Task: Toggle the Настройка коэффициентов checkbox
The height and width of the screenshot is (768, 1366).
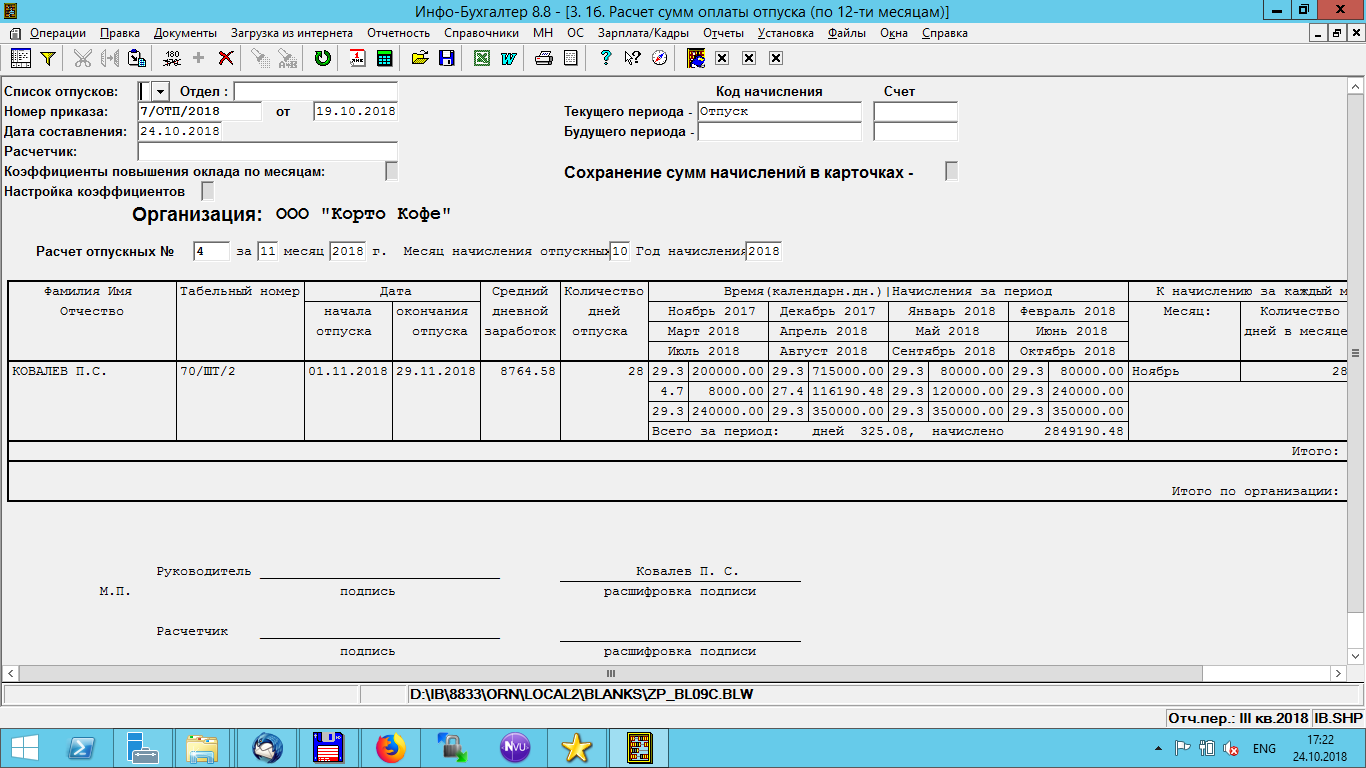Action: (x=208, y=190)
